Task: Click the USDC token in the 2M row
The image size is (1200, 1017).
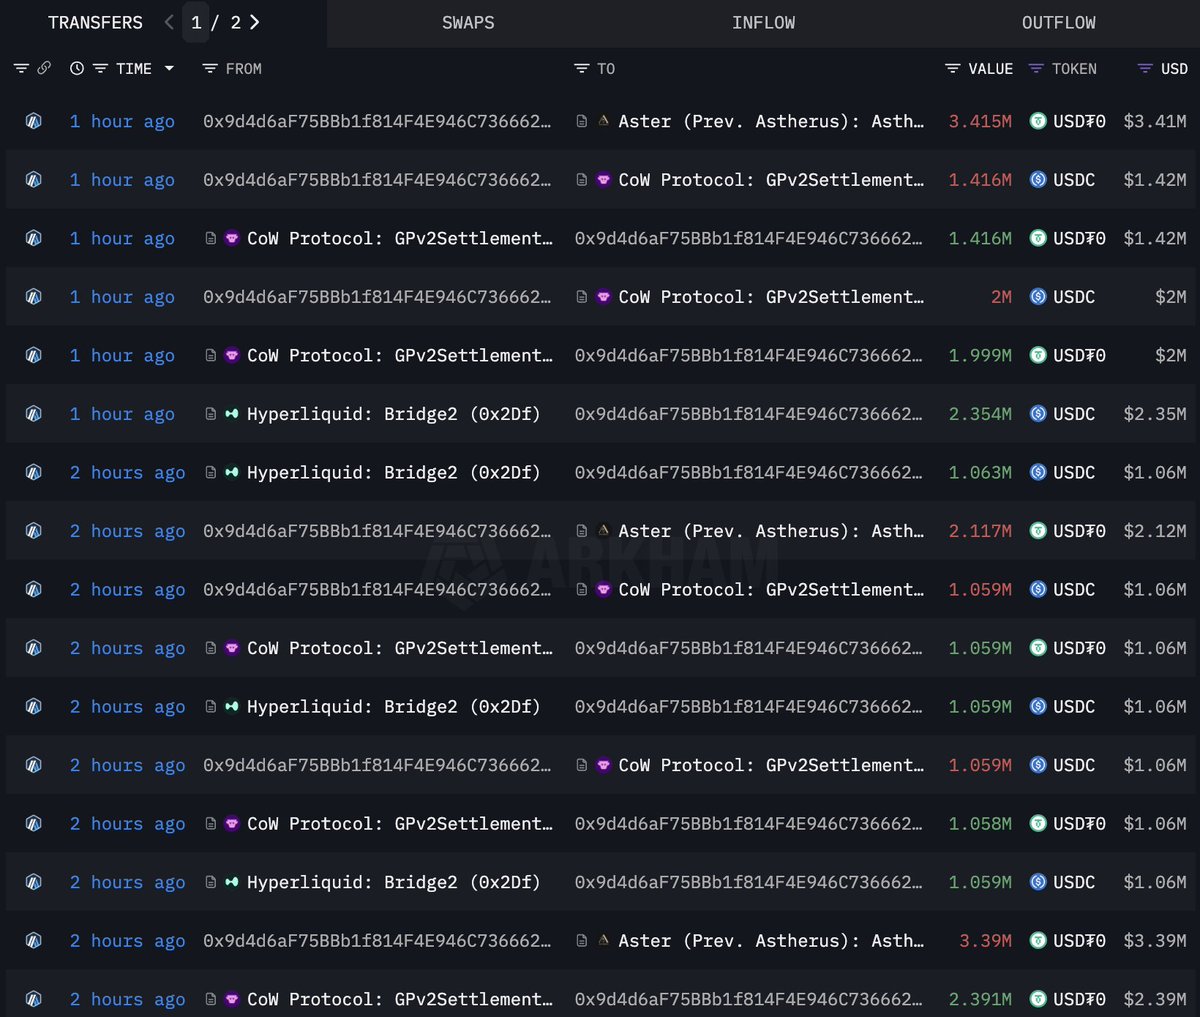Action: (1073, 297)
